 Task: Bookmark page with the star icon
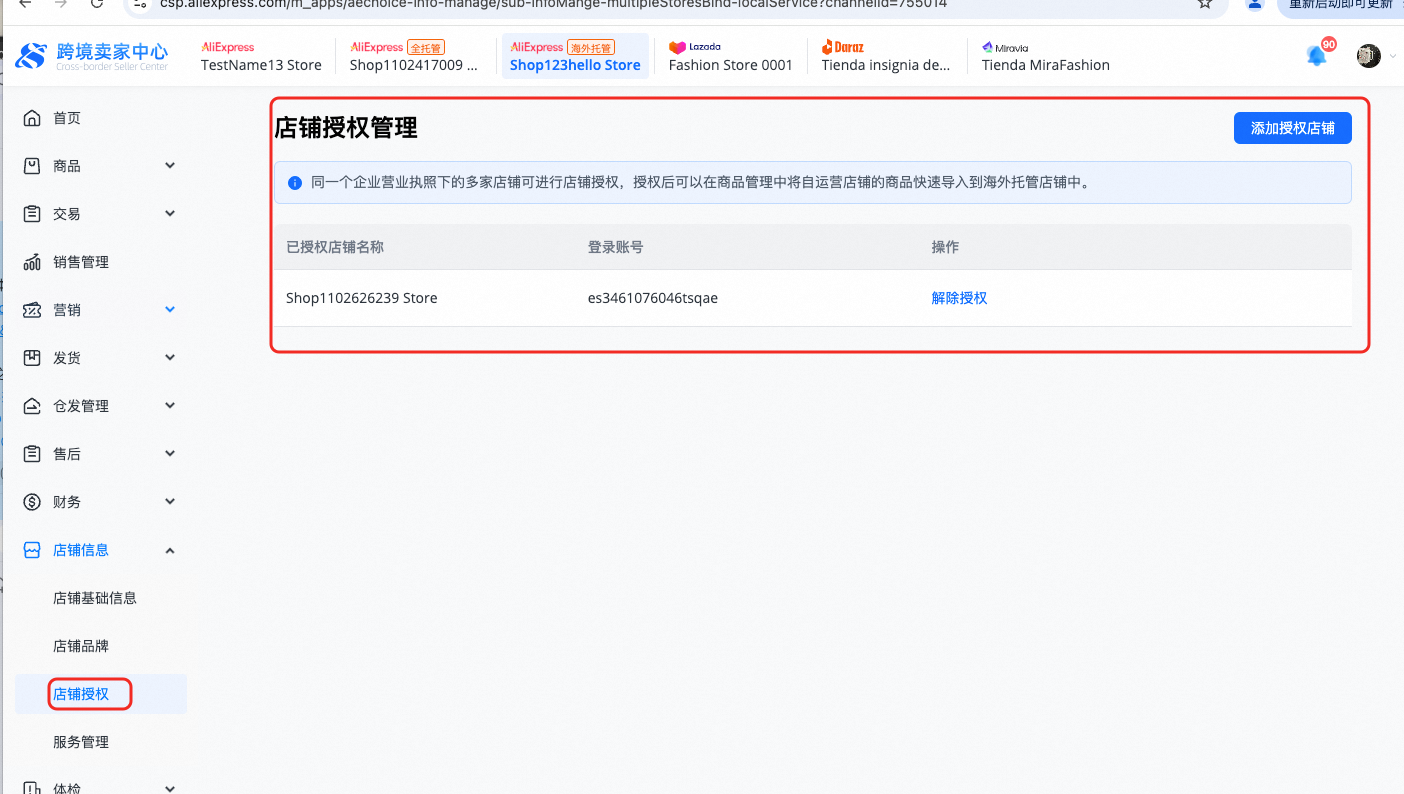tap(1205, 4)
